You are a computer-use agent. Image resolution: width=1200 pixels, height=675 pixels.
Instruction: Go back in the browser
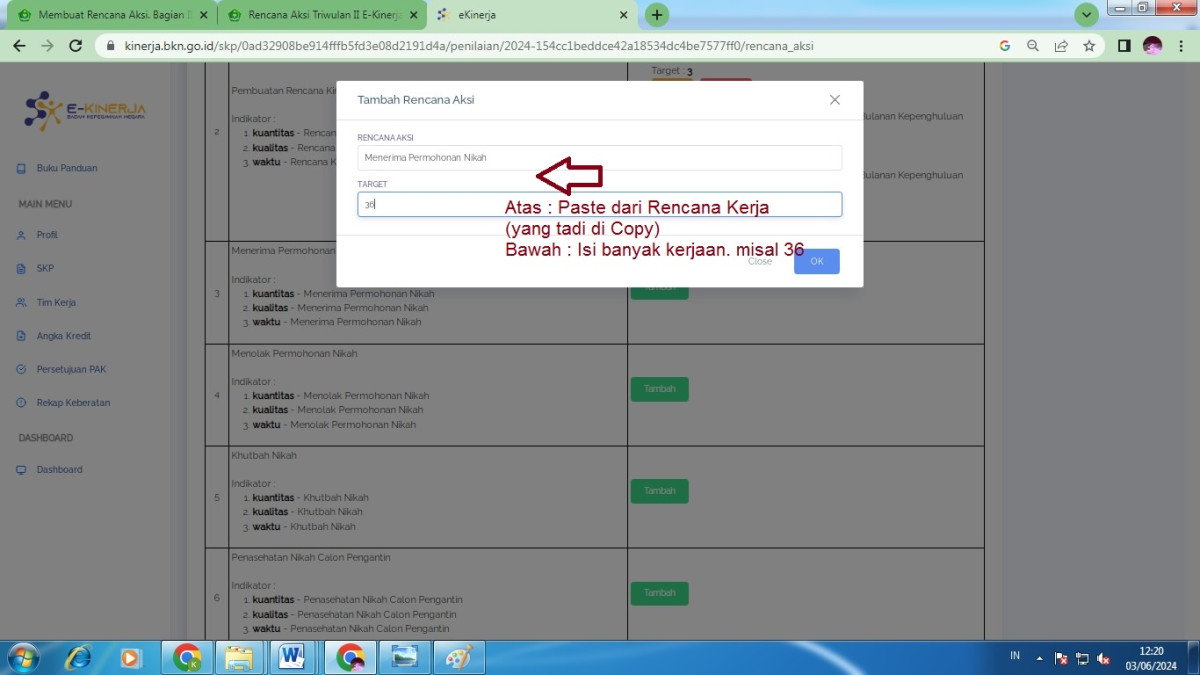[x=20, y=46]
